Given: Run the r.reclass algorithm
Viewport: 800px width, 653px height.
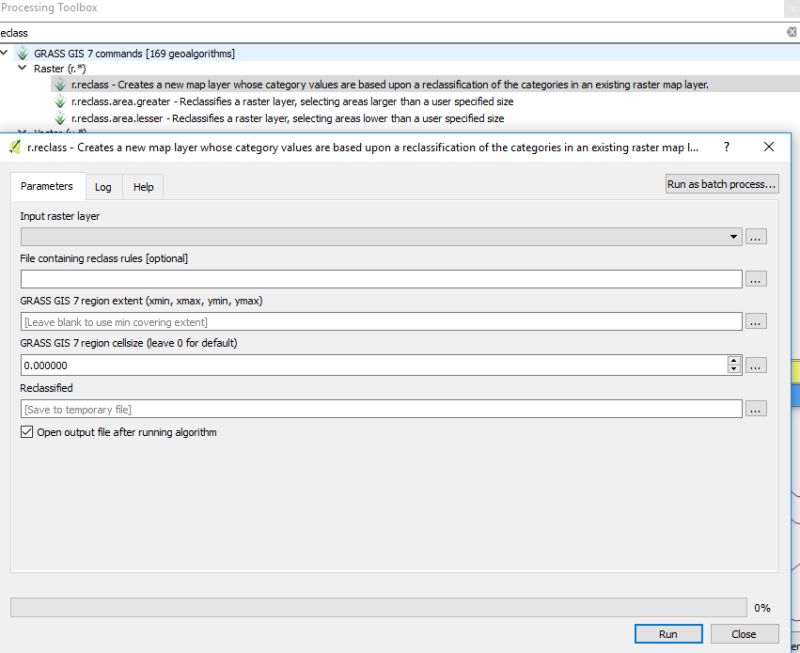Looking at the screenshot, I should (x=668, y=634).
